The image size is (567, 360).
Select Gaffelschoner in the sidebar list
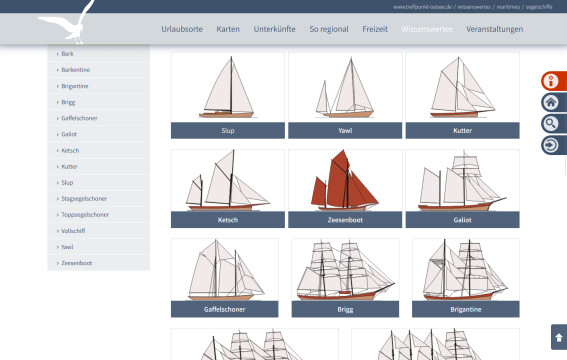click(x=99, y=118)
